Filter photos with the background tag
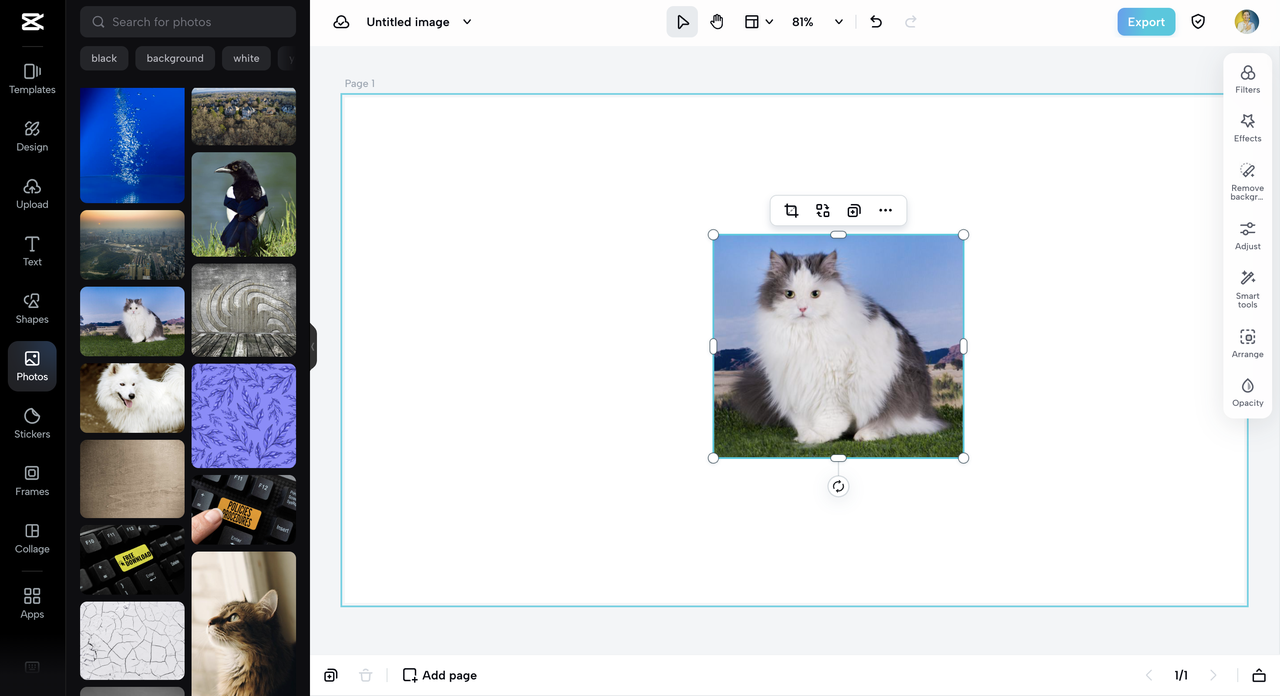This screenshot has height=696, width=1280. pyautogui.click(x=175, y=58)
